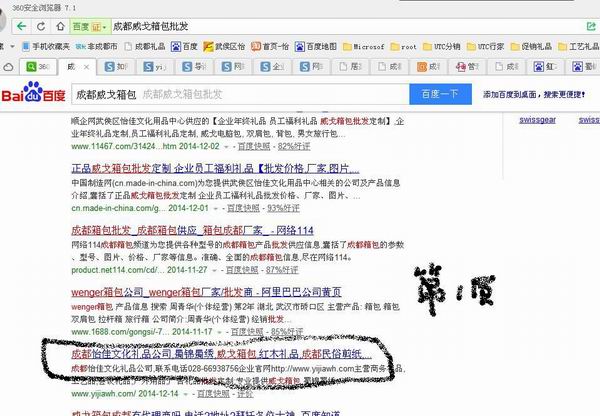Switch to the Sogou tab labeled 导

coord(194,67)
